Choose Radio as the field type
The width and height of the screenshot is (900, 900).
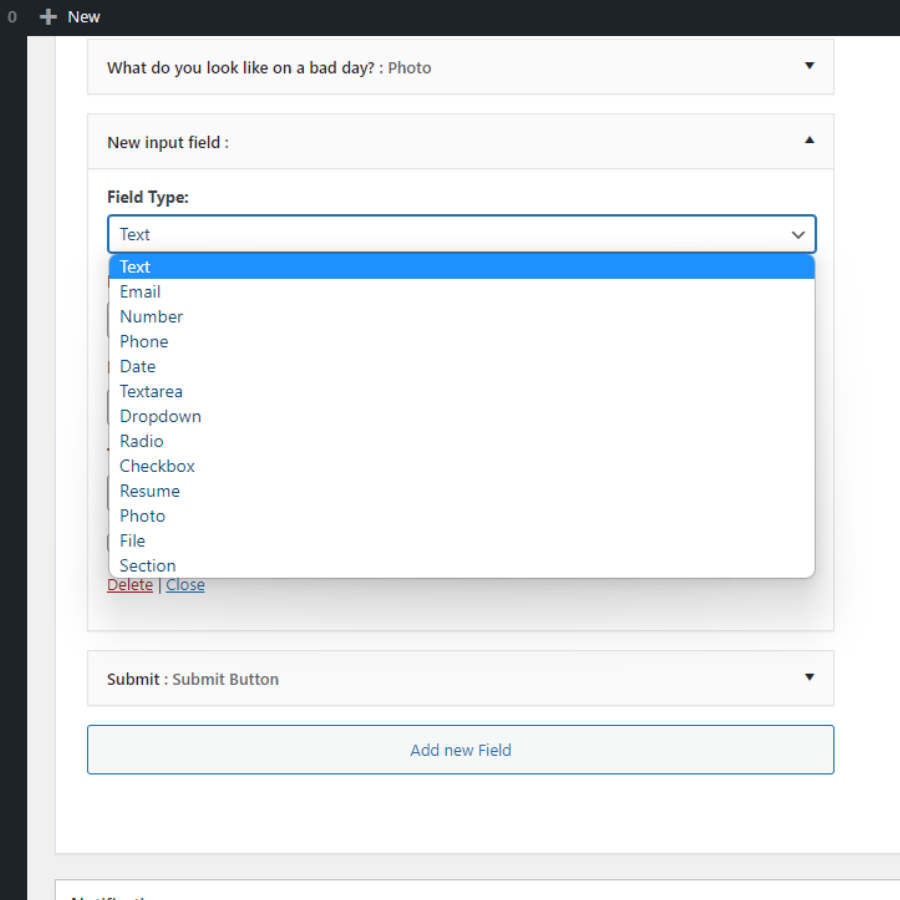coord(461,441)
